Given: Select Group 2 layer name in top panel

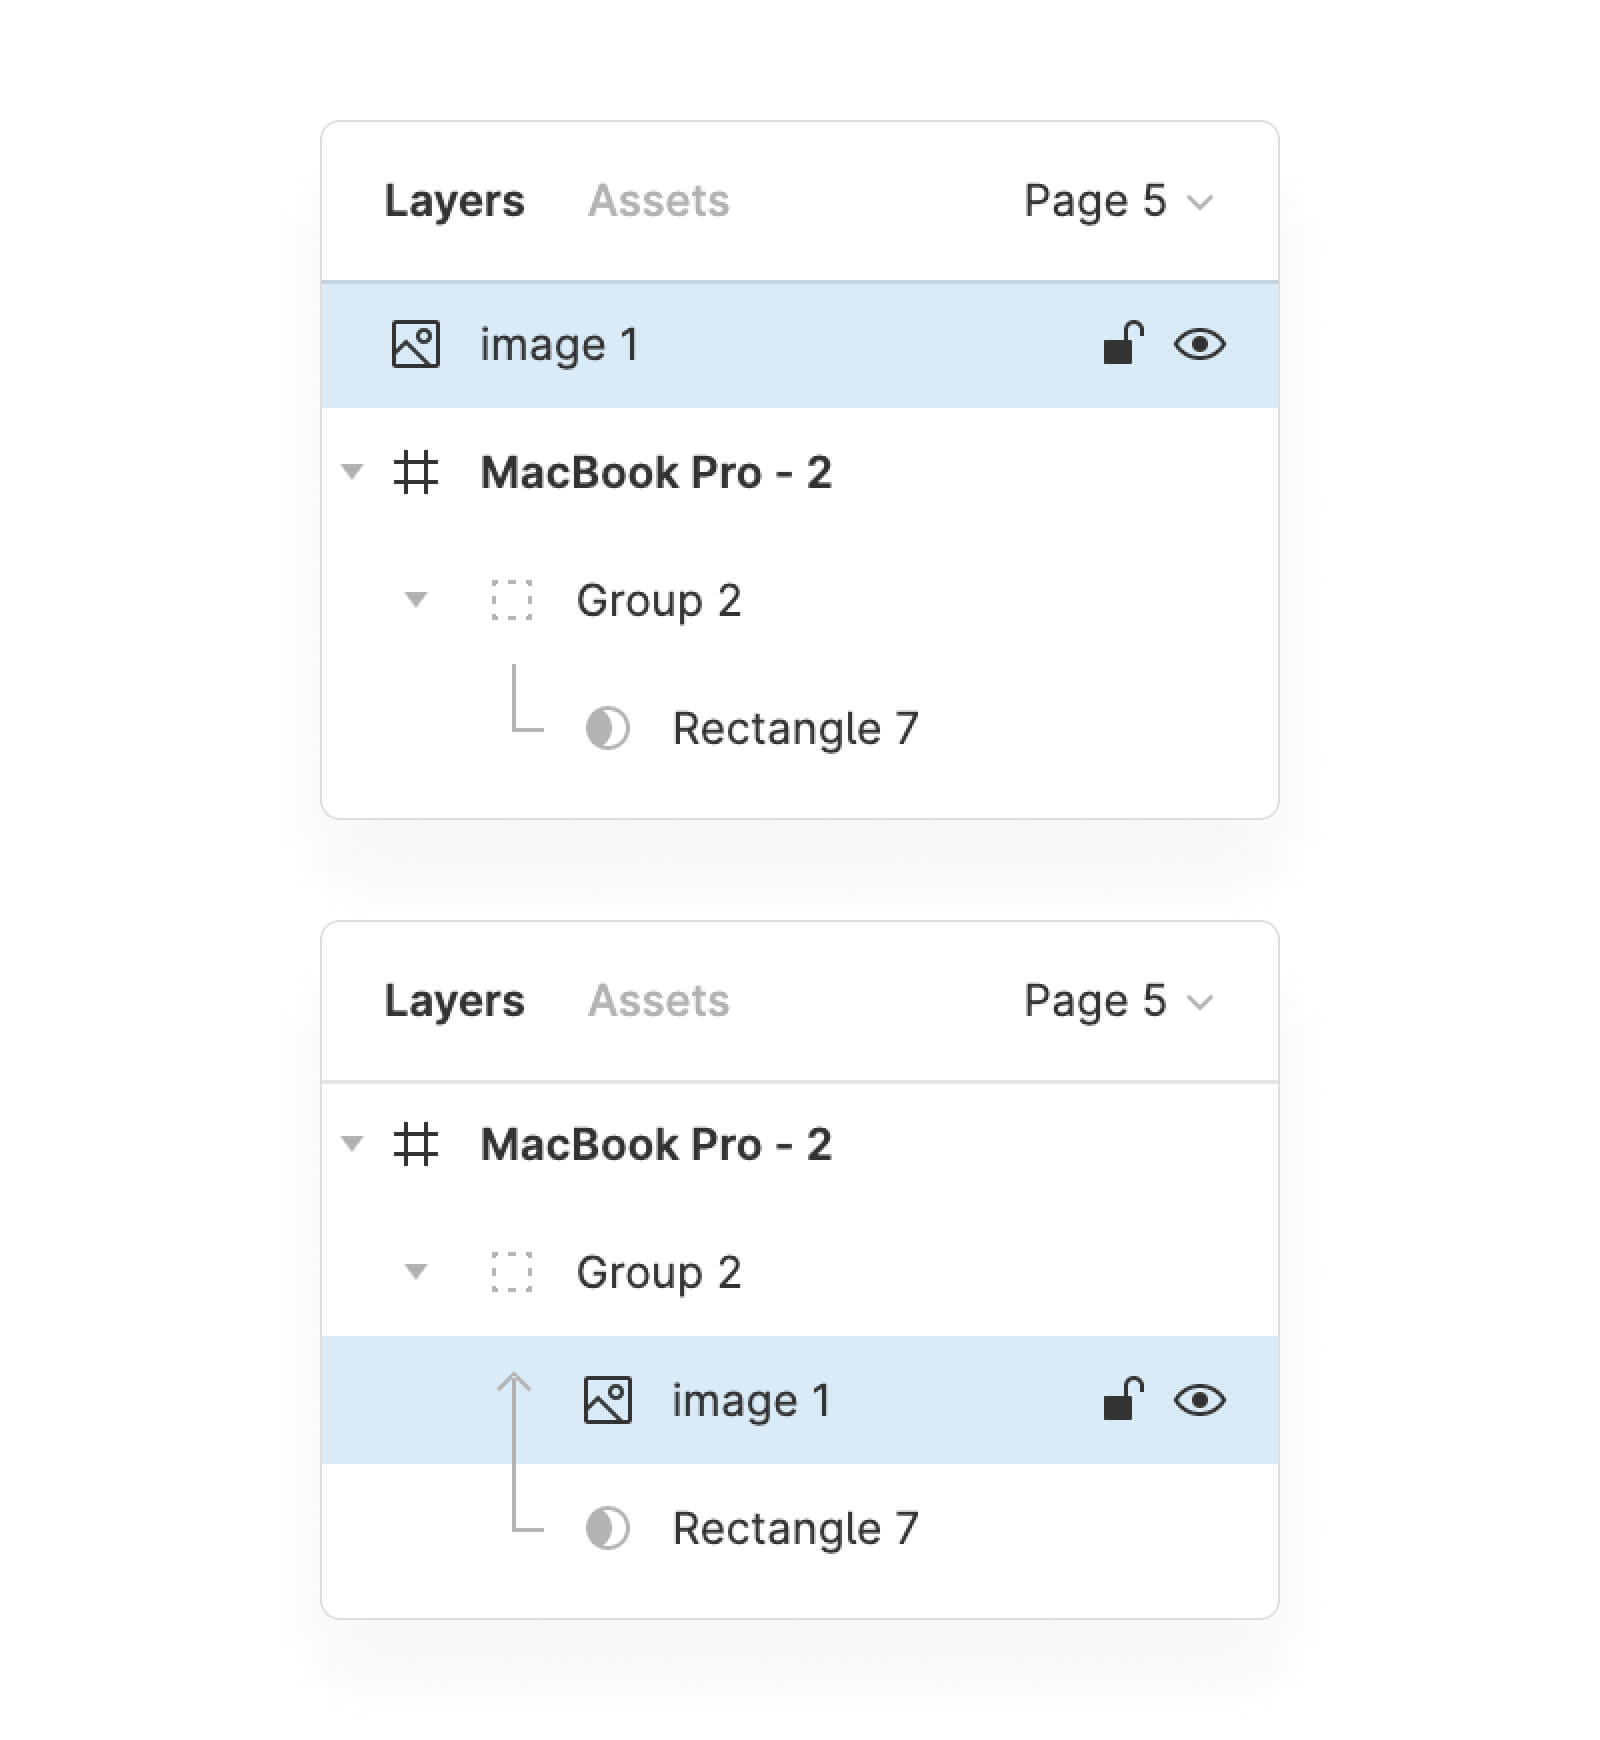Looking at the screenshot, I should tap(658, 600).
